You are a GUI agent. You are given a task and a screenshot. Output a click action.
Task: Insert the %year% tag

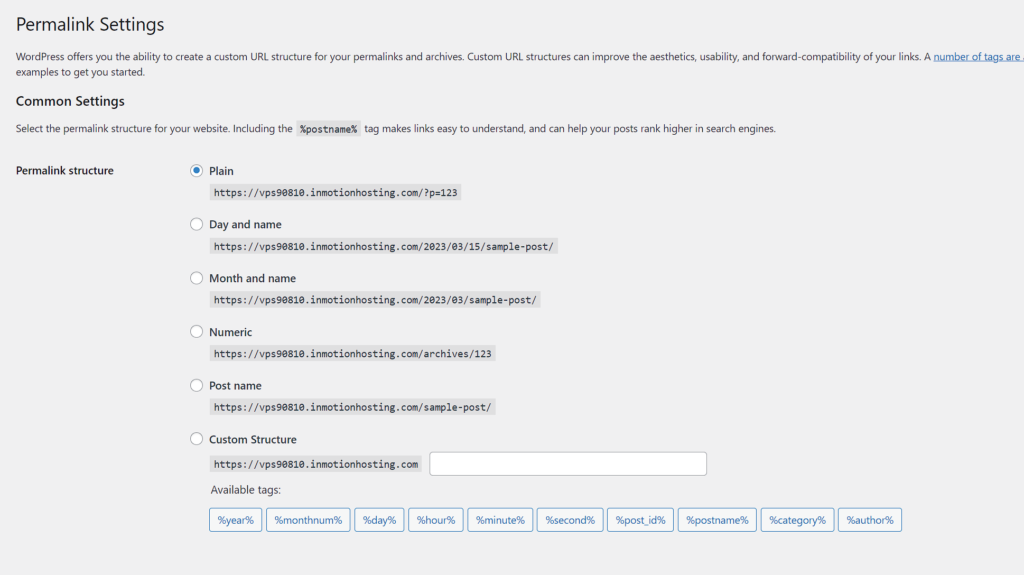pyautogui.click(x=235, y=520)
